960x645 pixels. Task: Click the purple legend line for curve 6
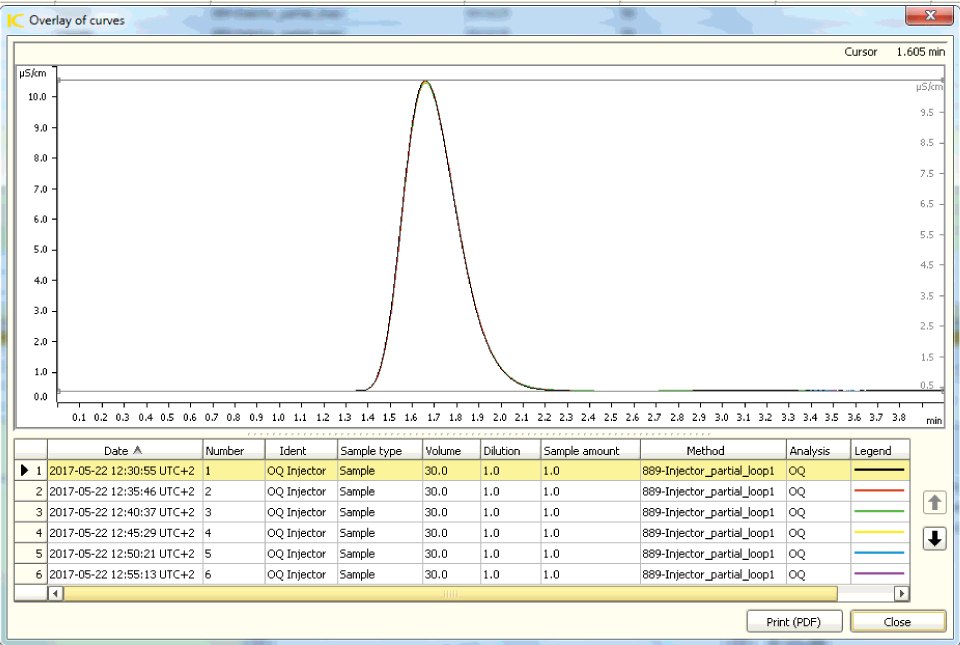pos(878,574)
